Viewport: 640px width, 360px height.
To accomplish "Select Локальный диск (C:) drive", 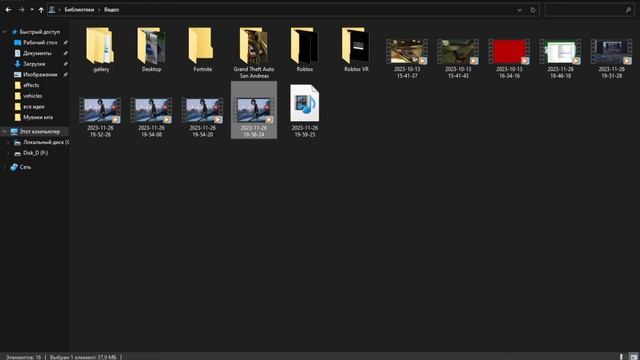I will [46, 142].
